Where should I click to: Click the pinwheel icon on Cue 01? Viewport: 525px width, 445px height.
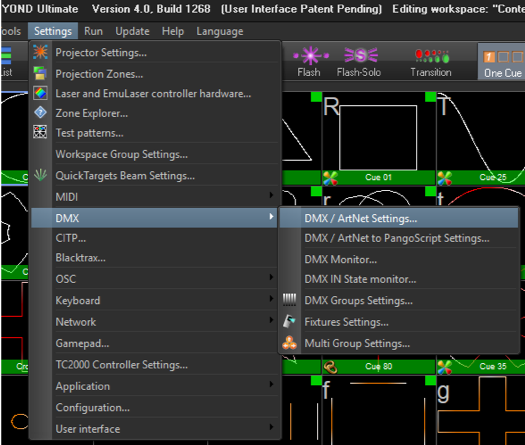click(x=330, y=178)
